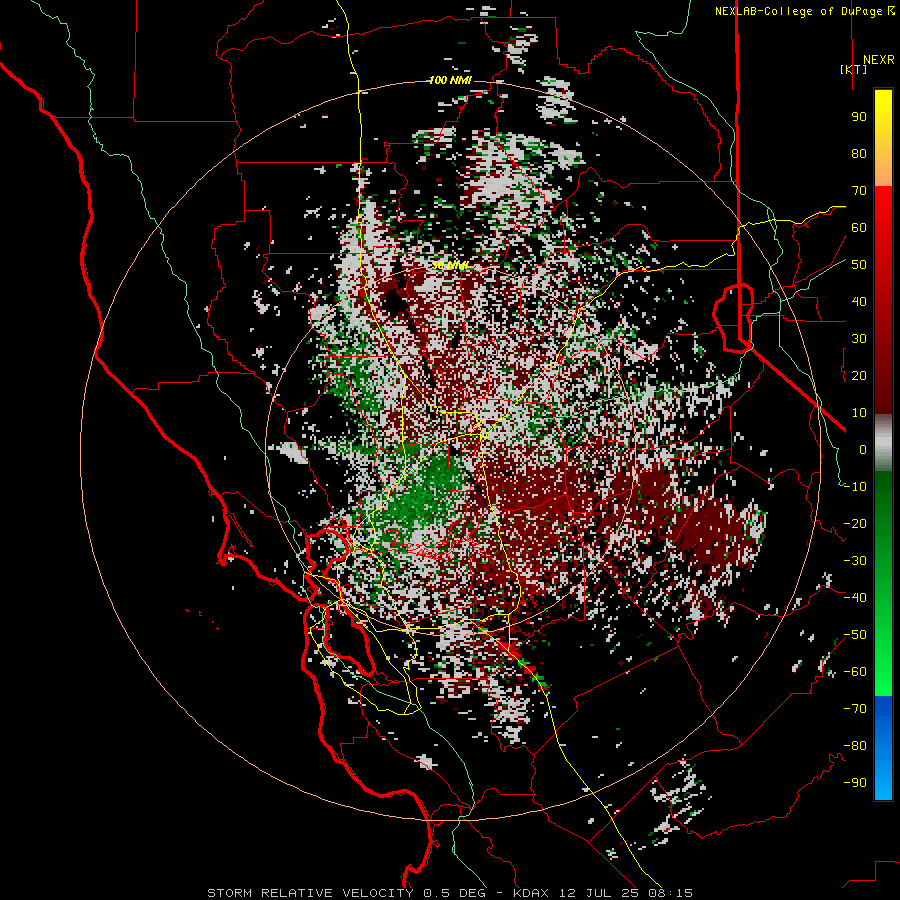Viewport: 900px width, 900px height.
Task: Click the -90 scale label
Action: click(855, 783)
